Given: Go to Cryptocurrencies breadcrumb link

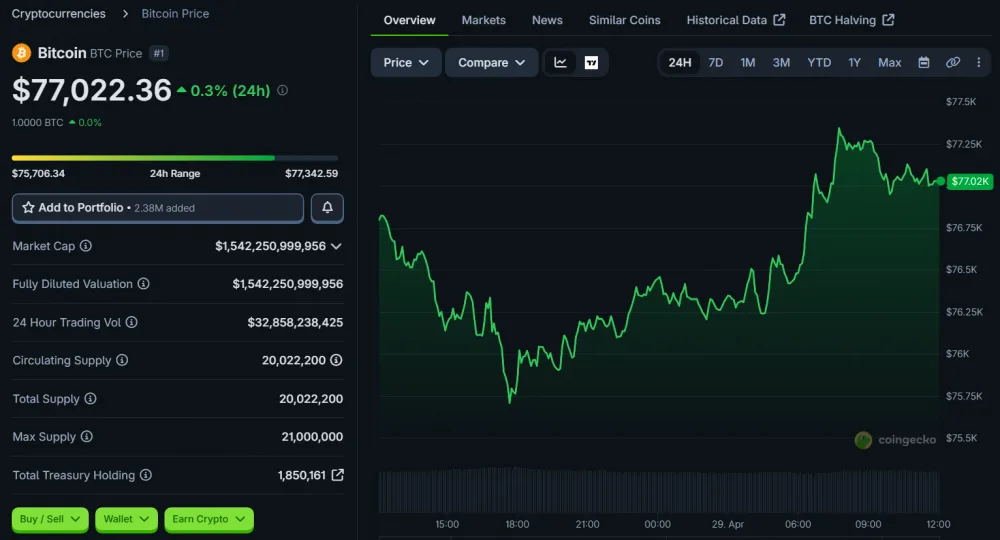Looking at the screenshot, I should (x=59, y=13).
